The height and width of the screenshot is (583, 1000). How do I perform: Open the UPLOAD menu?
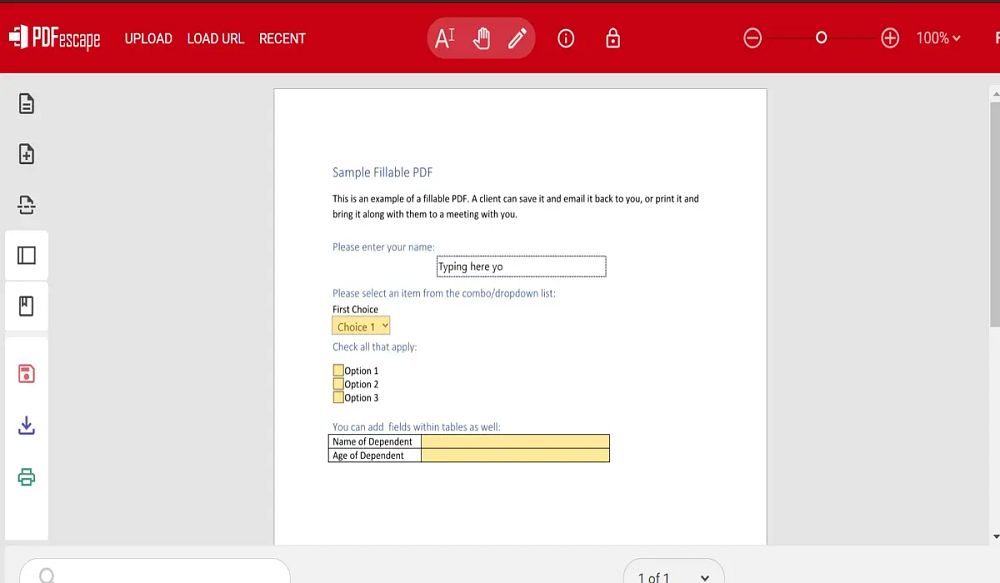tap(149, 38)
